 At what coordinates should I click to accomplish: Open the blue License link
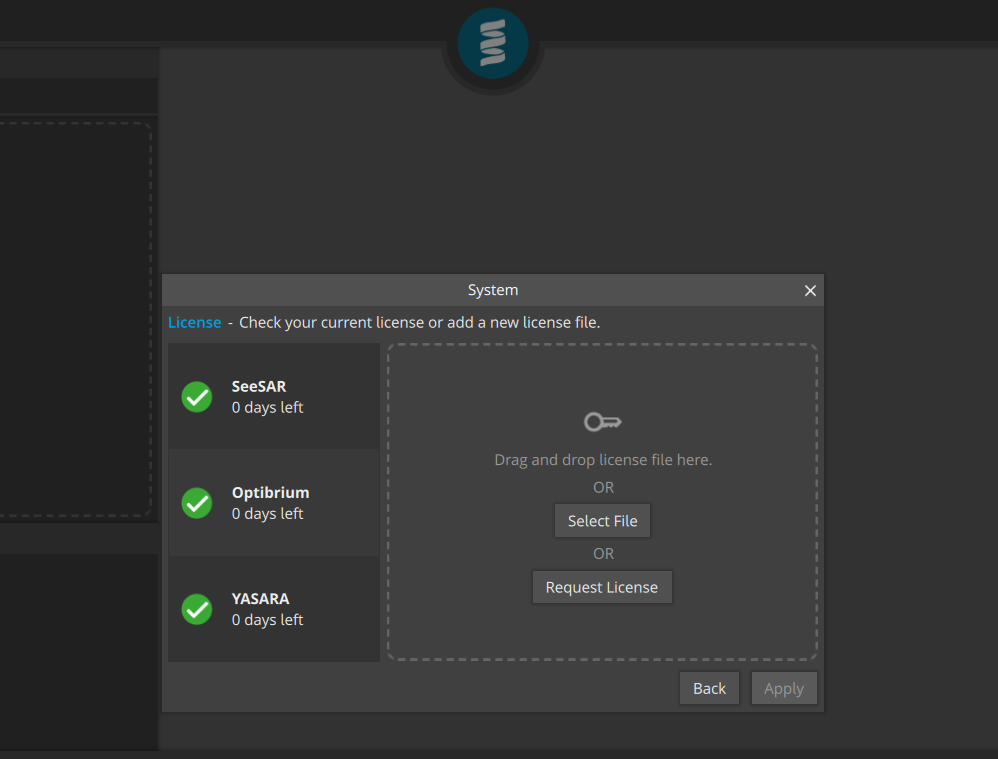click(x=194, y=322)
